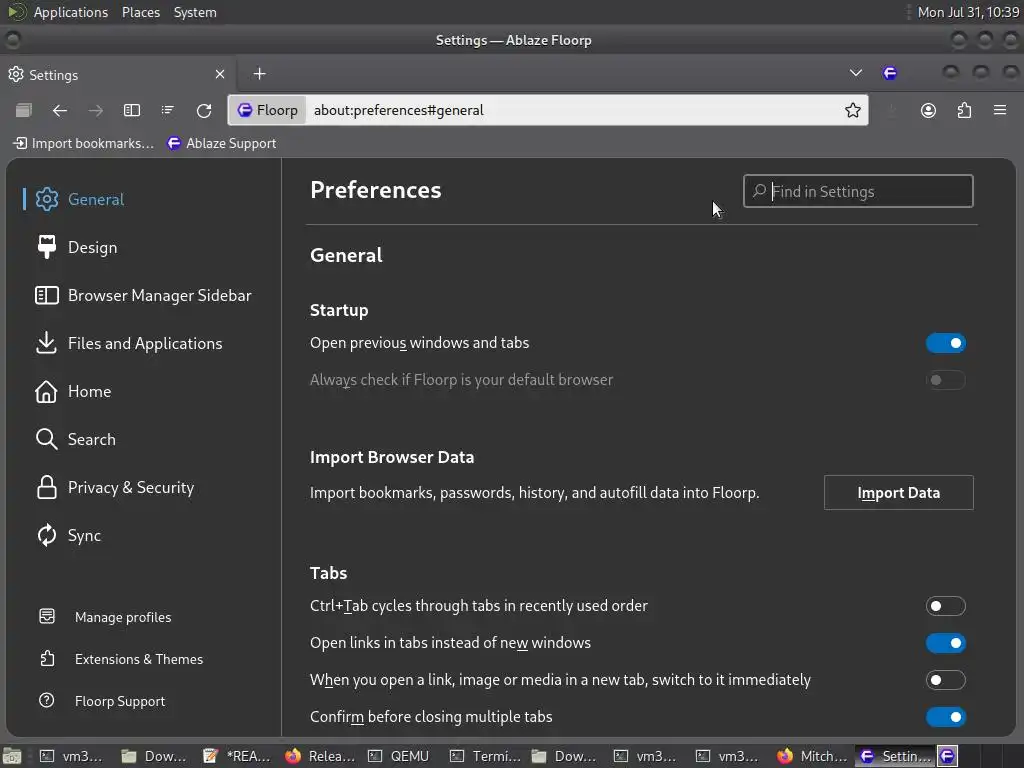Switch to the QEMU taskbar window
The image size is (1024, 768).
coord(398,756)
